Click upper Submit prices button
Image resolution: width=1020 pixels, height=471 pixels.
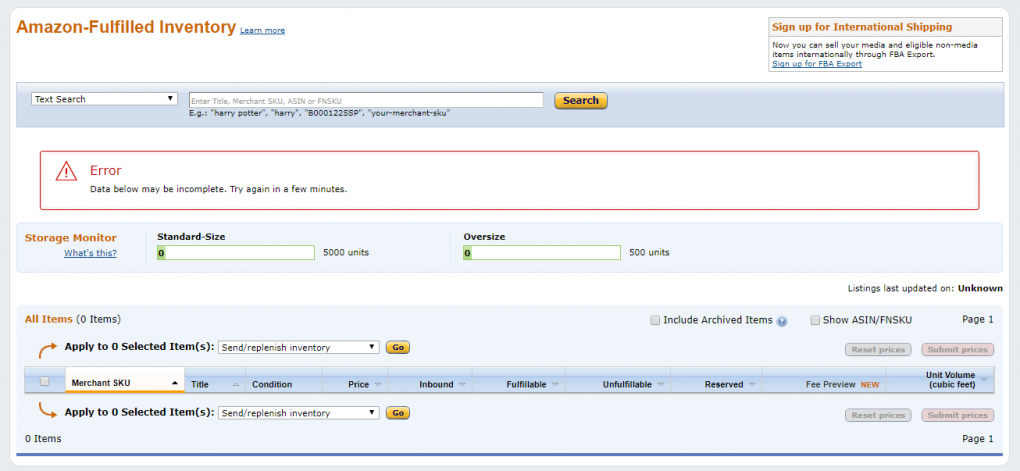click(958, 350)
